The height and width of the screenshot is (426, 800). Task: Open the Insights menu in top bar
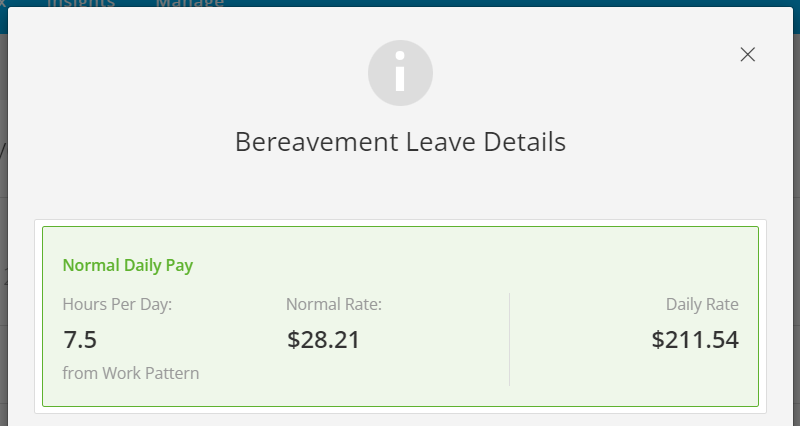[81, 3]
